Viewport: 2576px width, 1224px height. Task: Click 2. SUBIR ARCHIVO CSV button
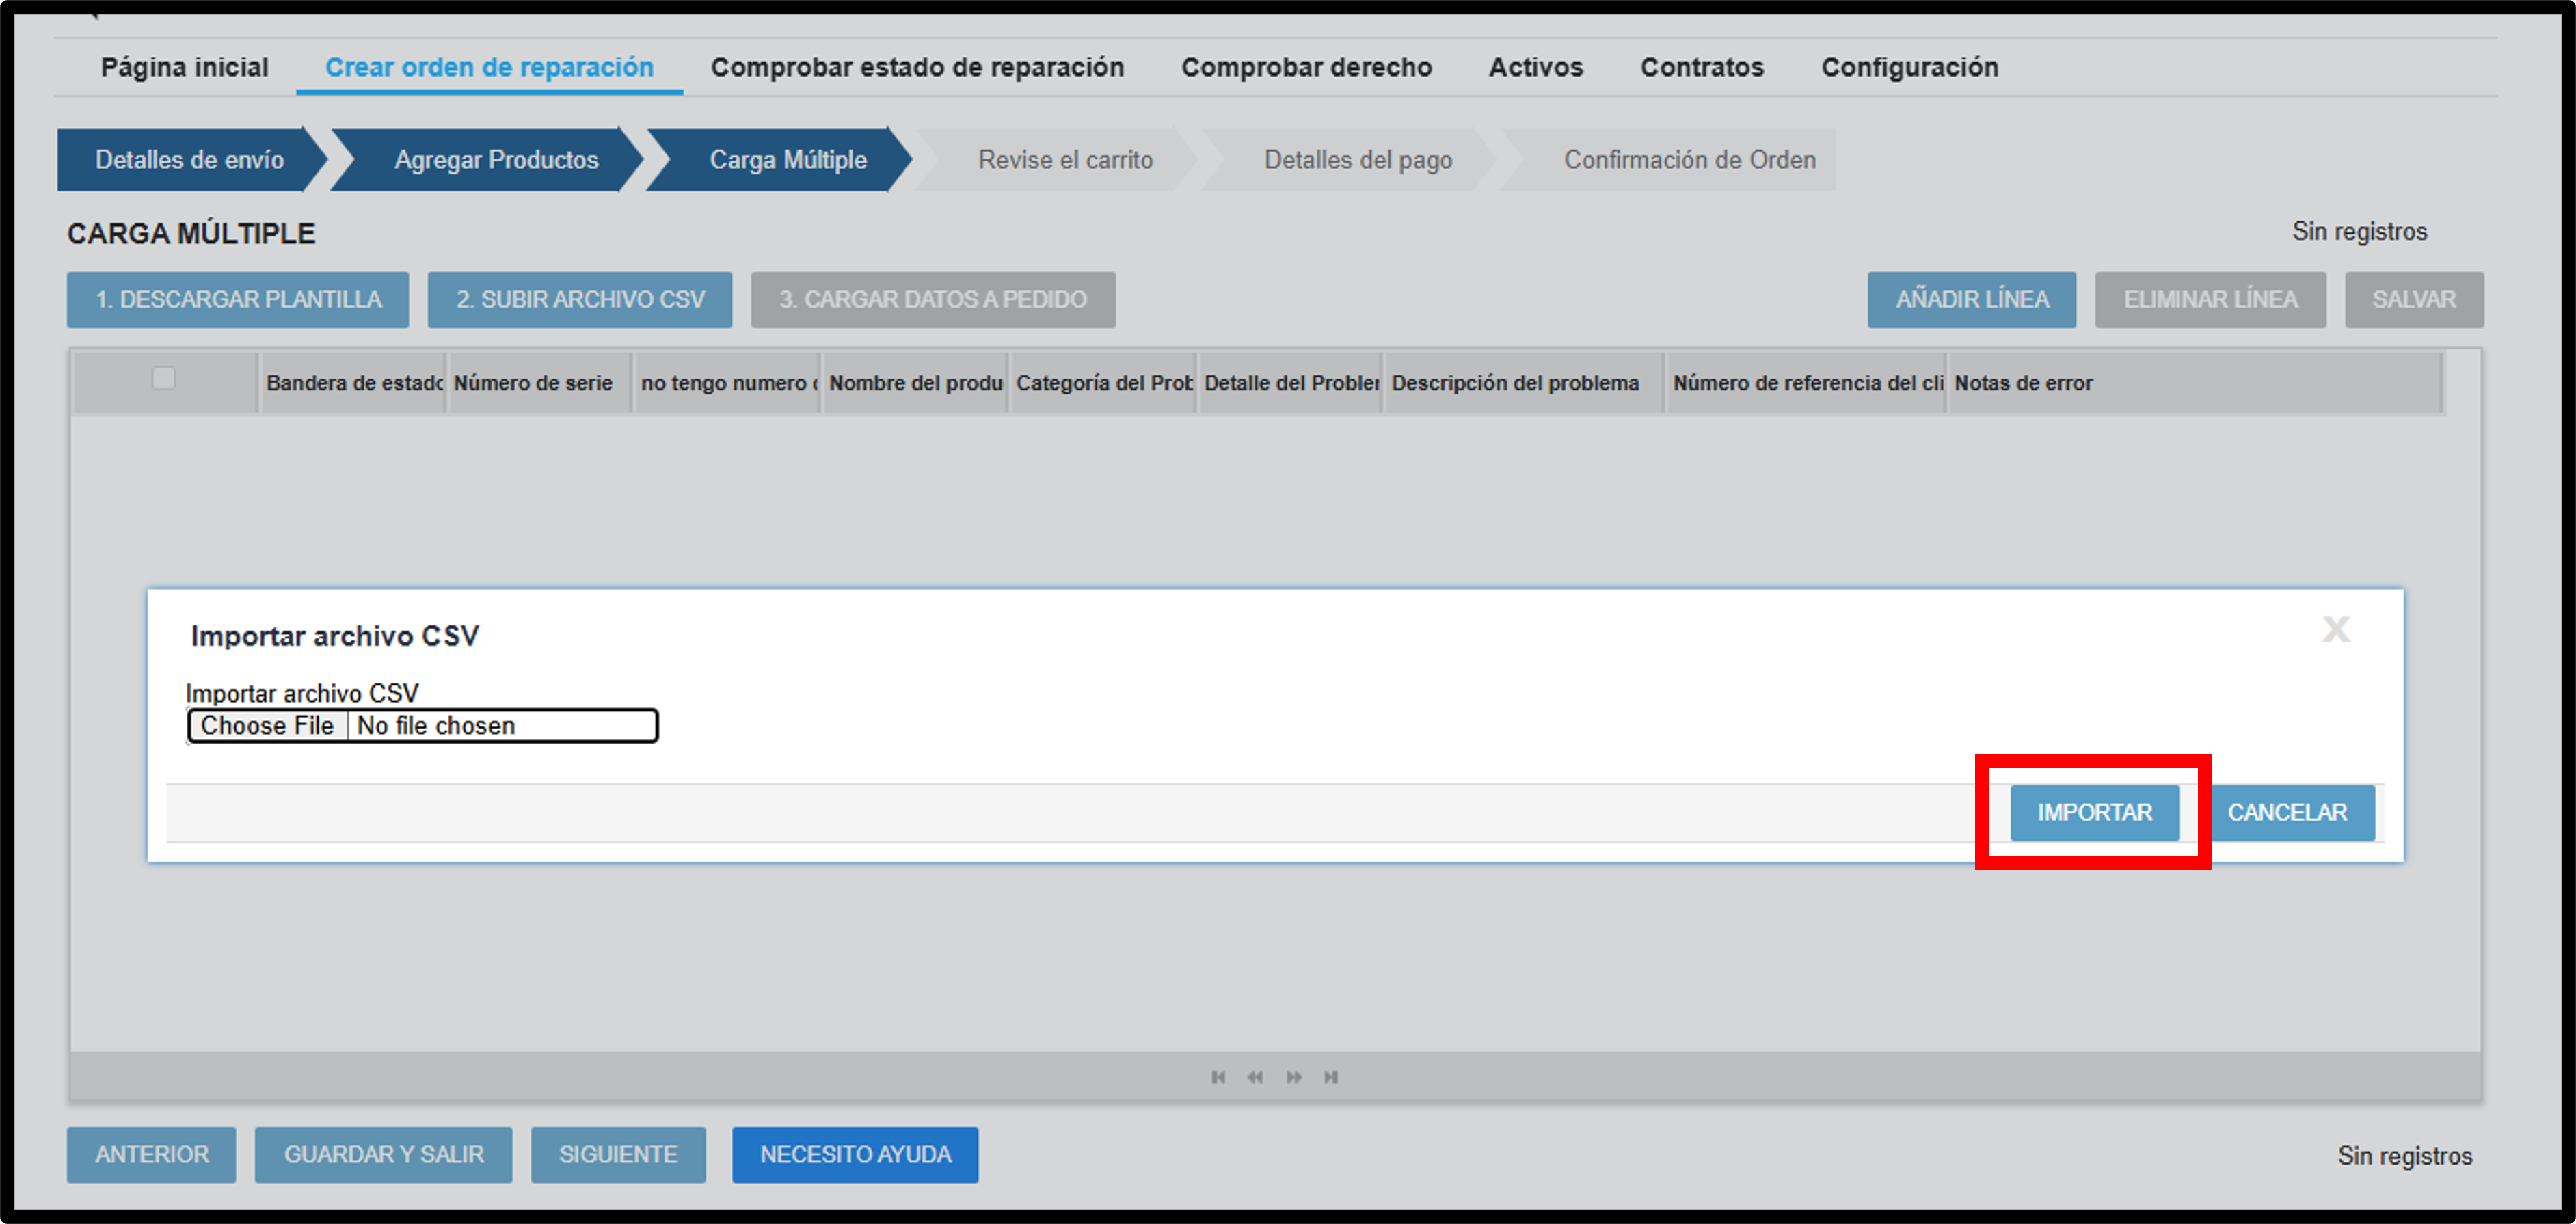pos(580,300)
